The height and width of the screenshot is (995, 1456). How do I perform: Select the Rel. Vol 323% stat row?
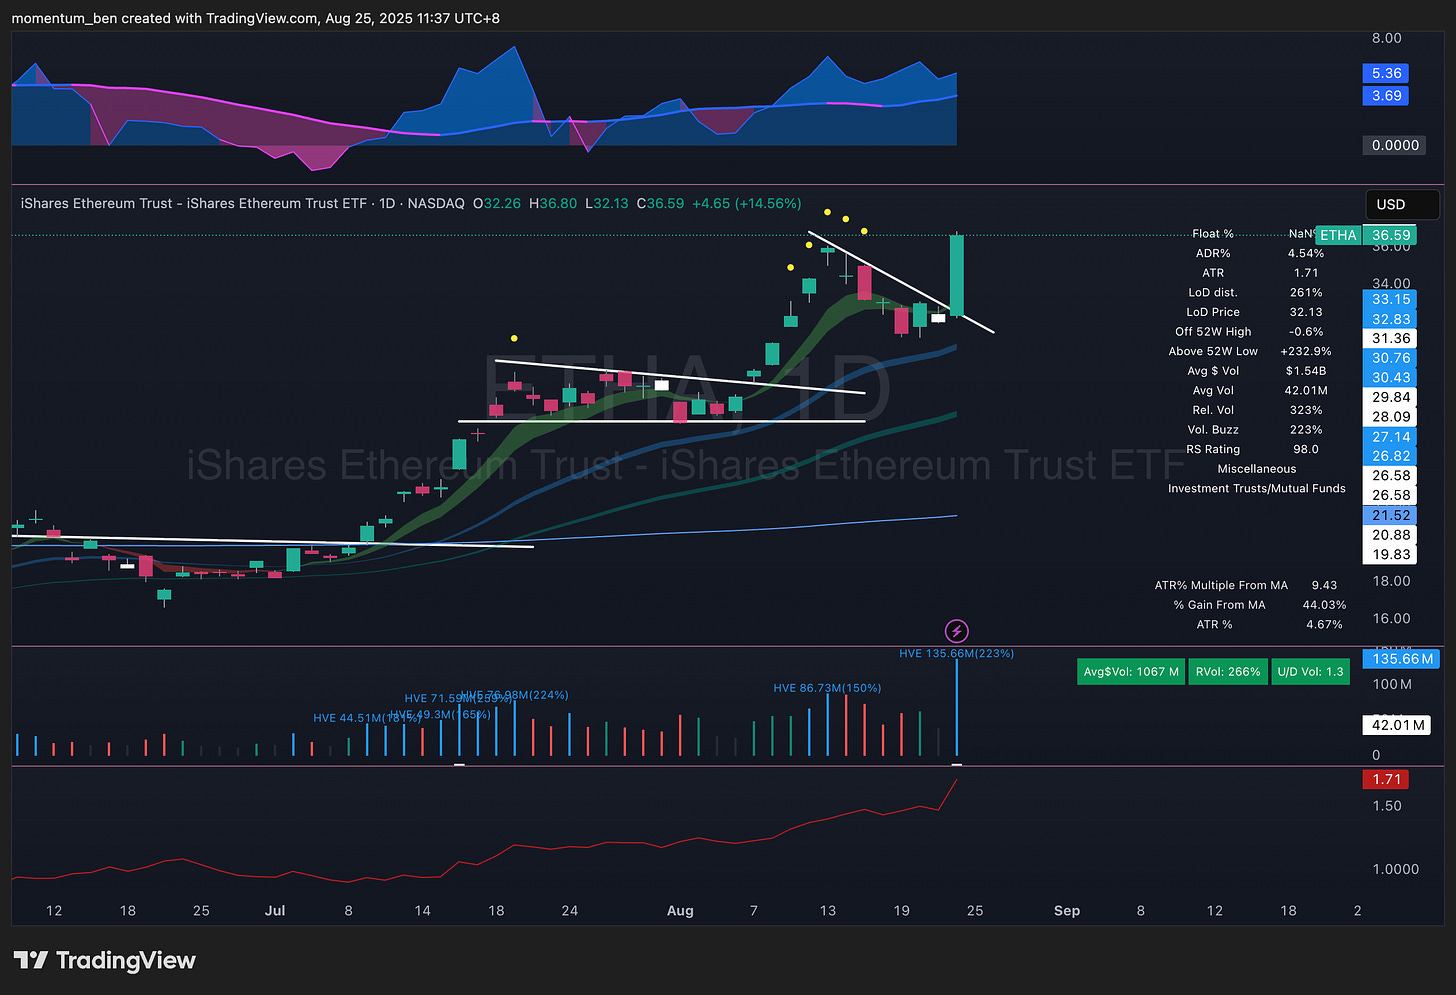(1258, 410)
